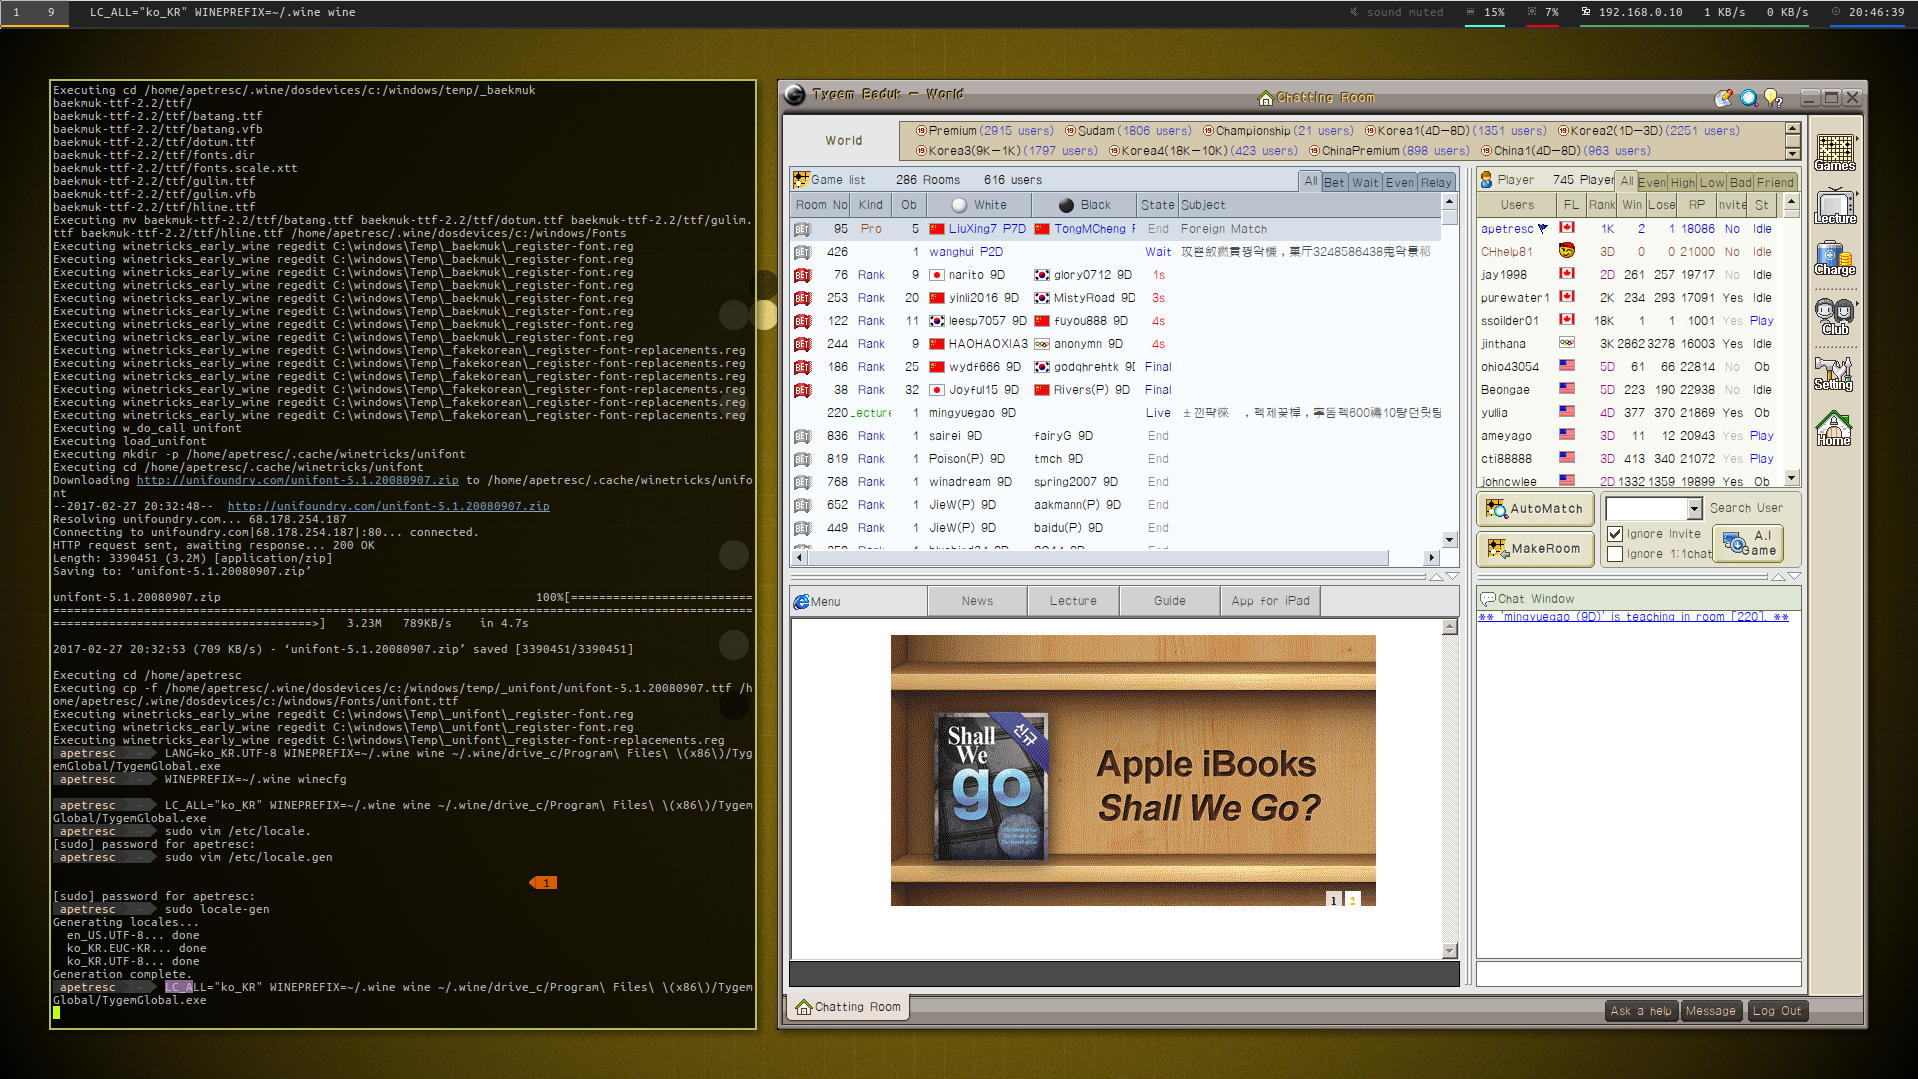Expand the arrow next to the Club icon
This screenshot has width=1918, height=1079.
(x=1858, y=303)
